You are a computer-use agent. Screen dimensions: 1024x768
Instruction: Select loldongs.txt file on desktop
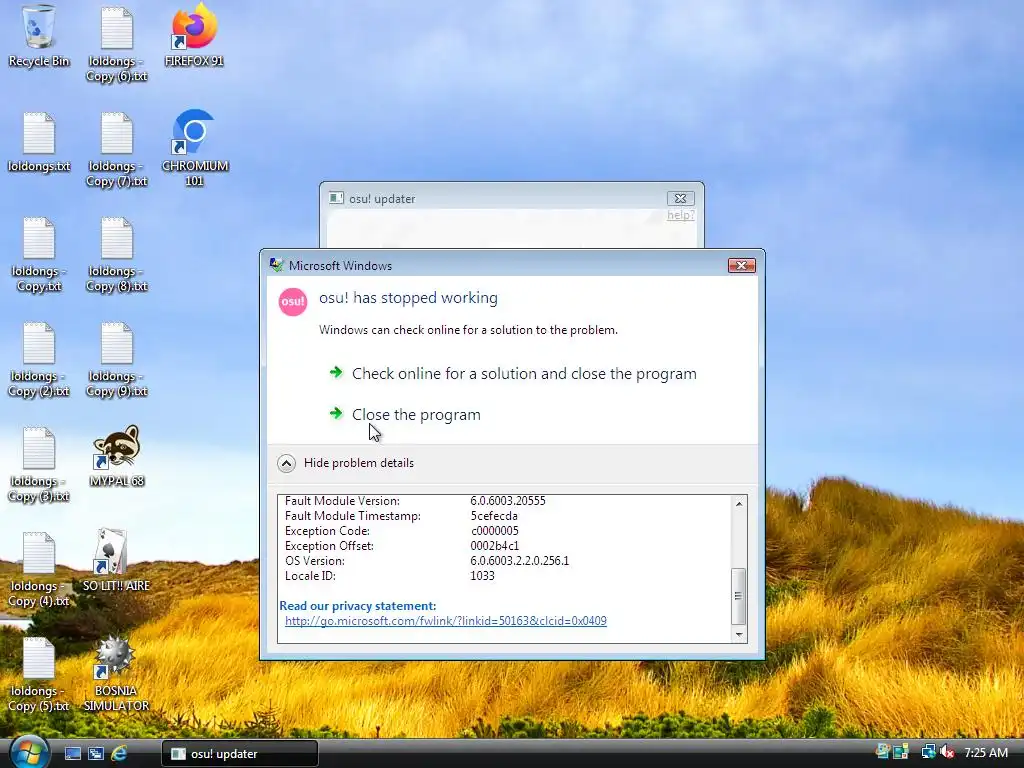(x=39, y=142)
